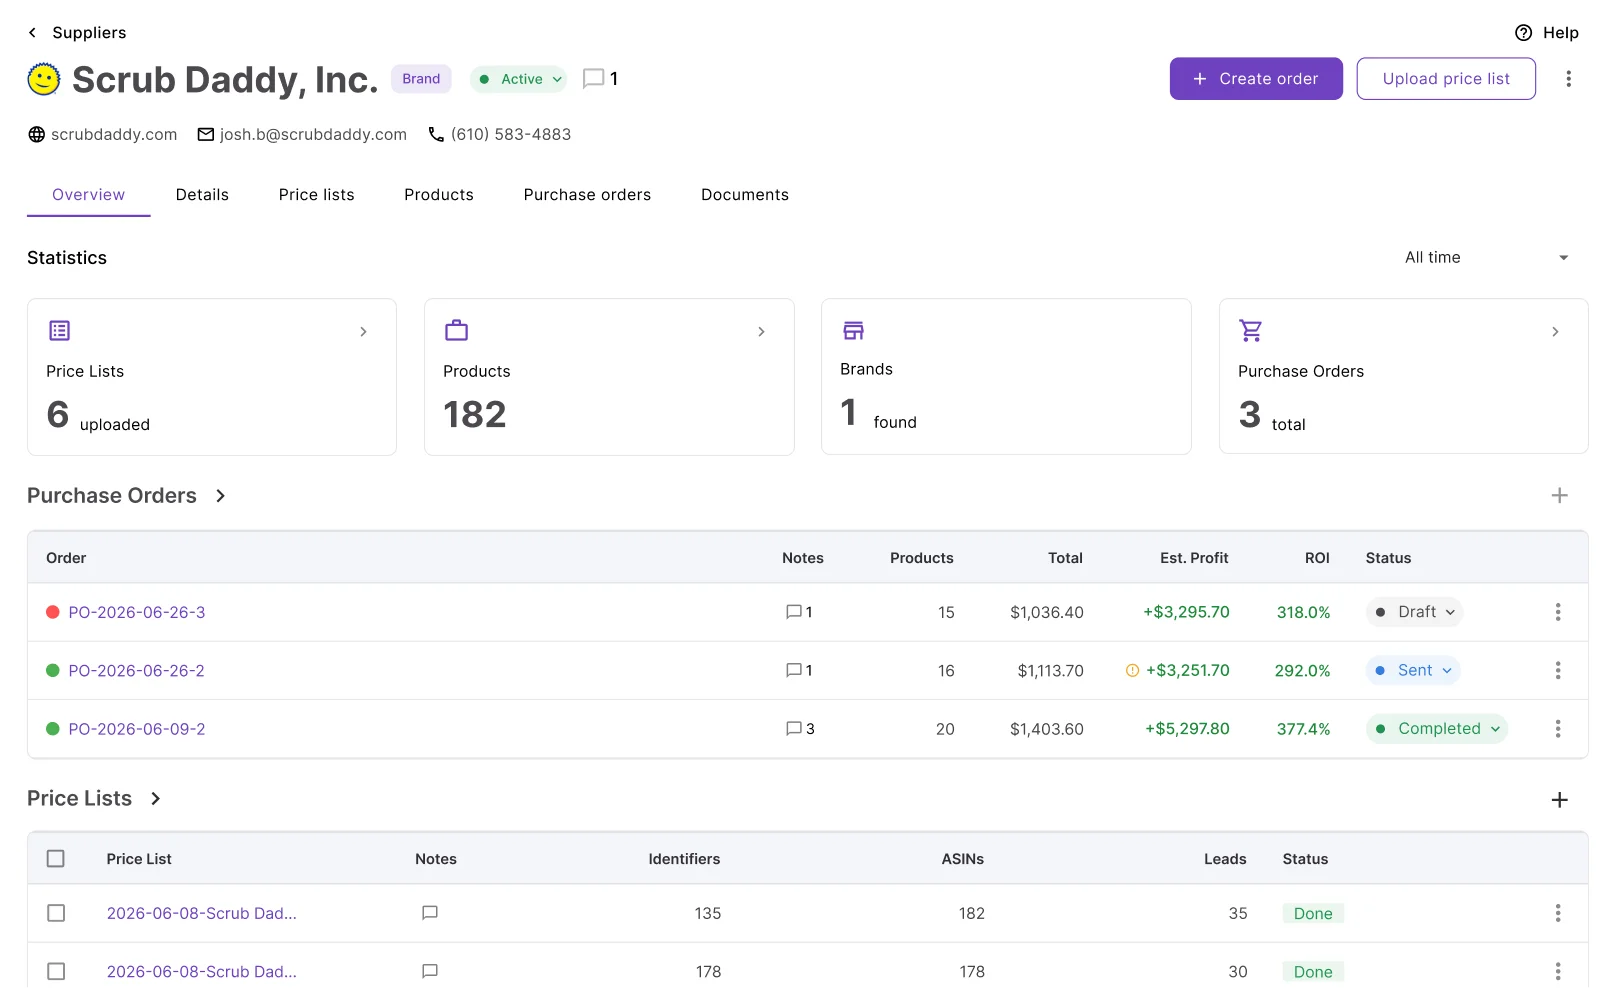Change Completed status dropdown for PO-2026-06-09-2
This screenshot has width=1616, height=988.
[1437, 729]
